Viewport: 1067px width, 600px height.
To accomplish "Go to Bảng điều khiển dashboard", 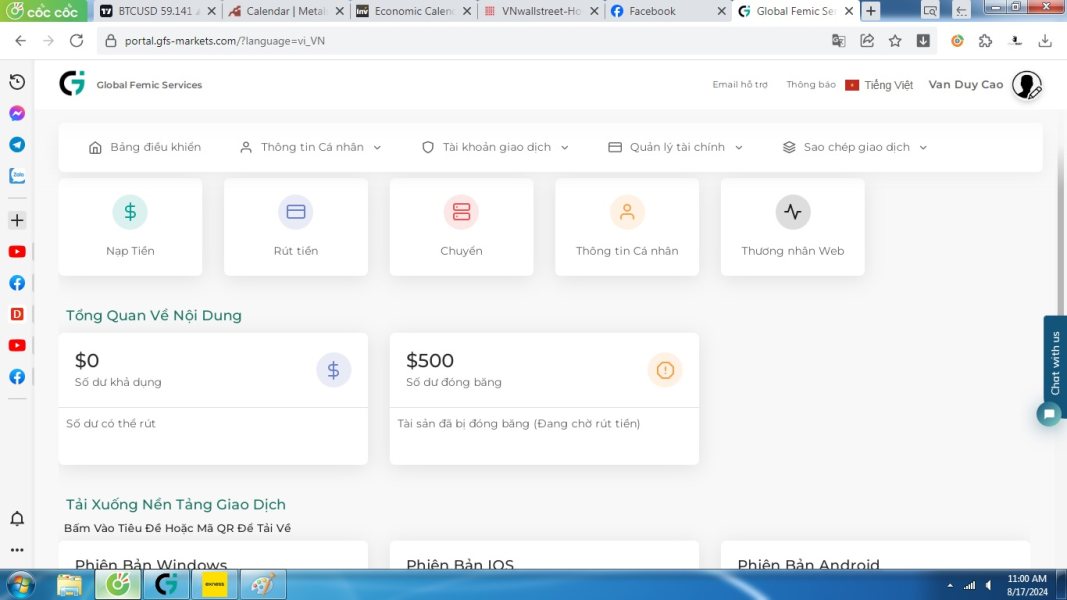I will coord(145,147).
